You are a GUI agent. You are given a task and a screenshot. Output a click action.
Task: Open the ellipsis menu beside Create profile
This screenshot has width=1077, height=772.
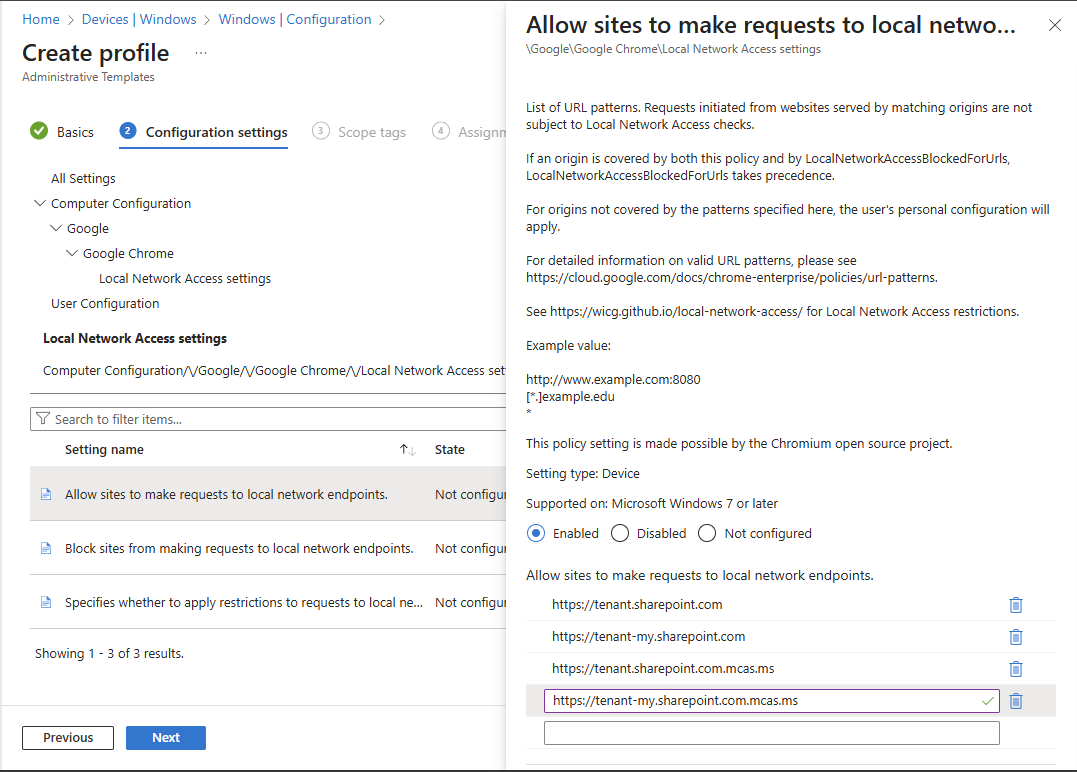(201, 53)
